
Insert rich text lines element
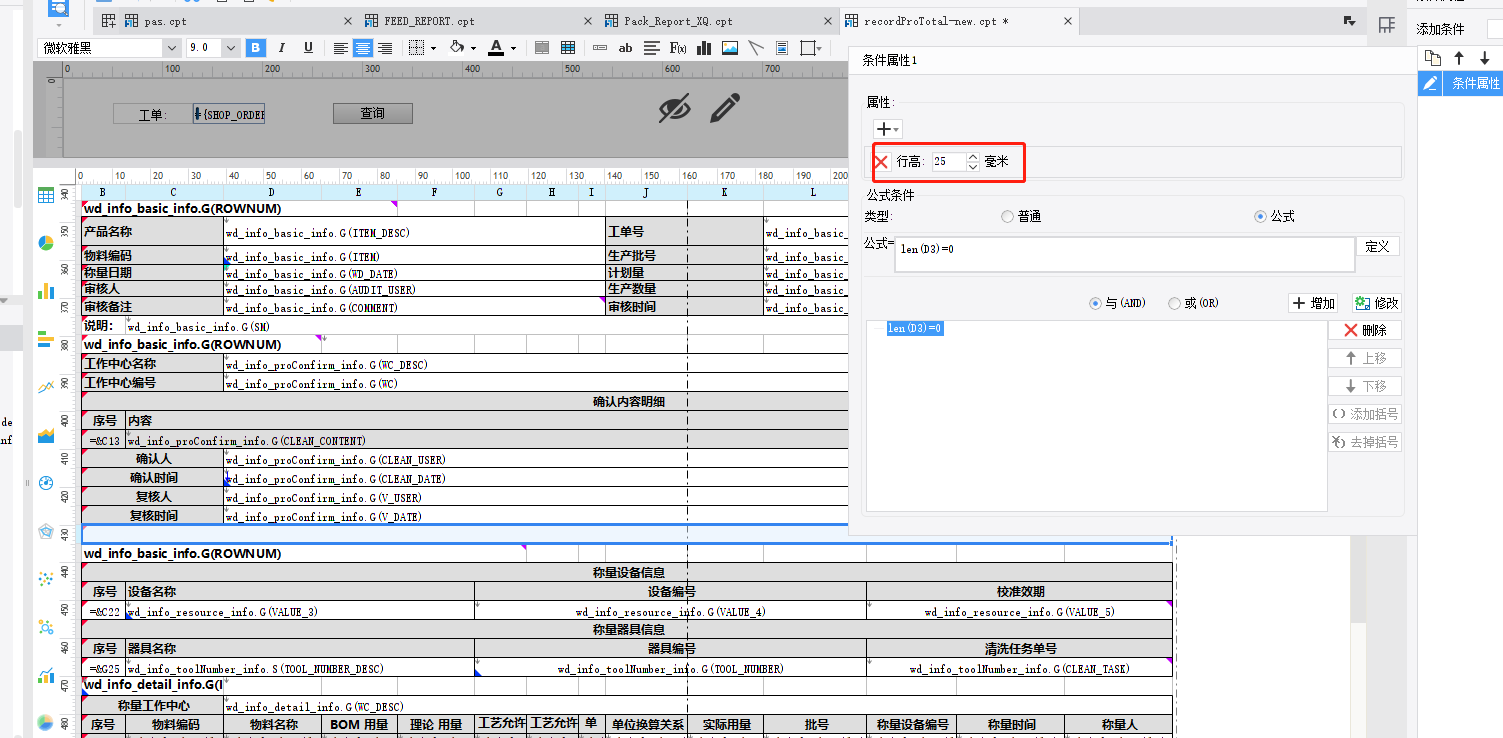[x=652, y=48]
